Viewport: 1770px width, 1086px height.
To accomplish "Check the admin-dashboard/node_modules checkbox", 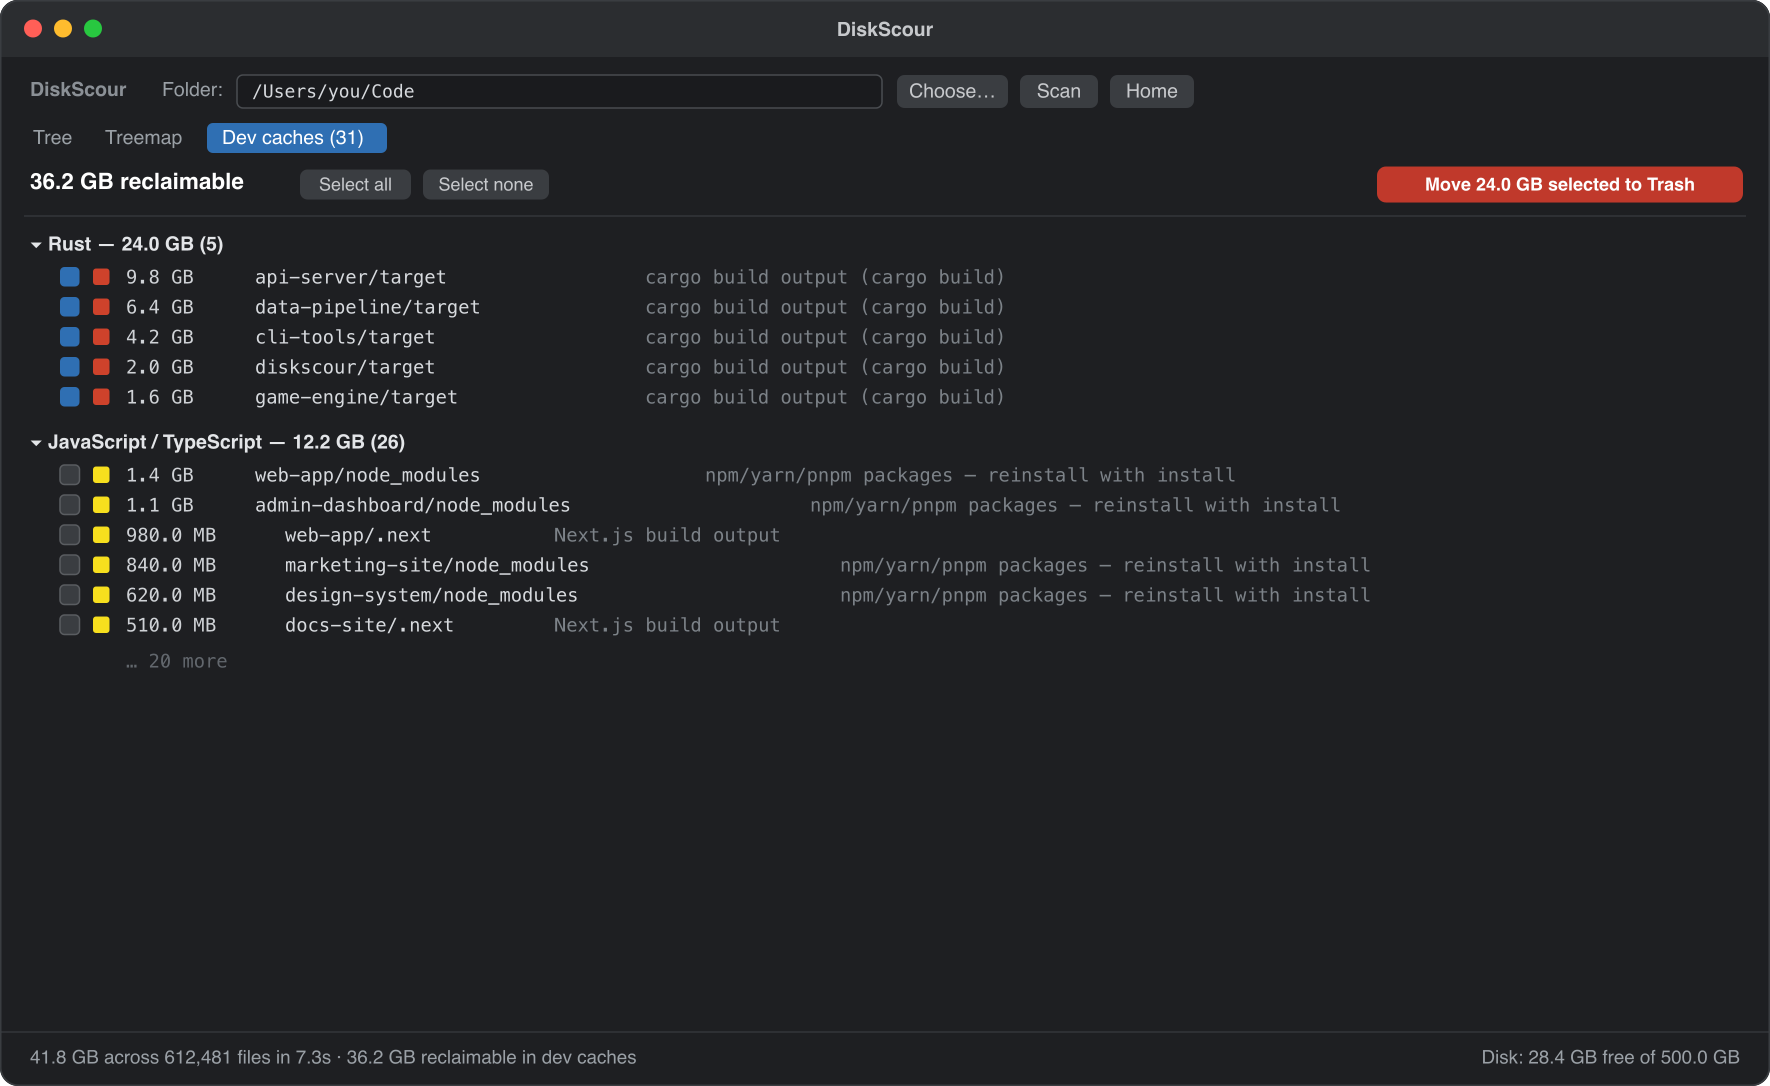I will [x=70, y=505].
